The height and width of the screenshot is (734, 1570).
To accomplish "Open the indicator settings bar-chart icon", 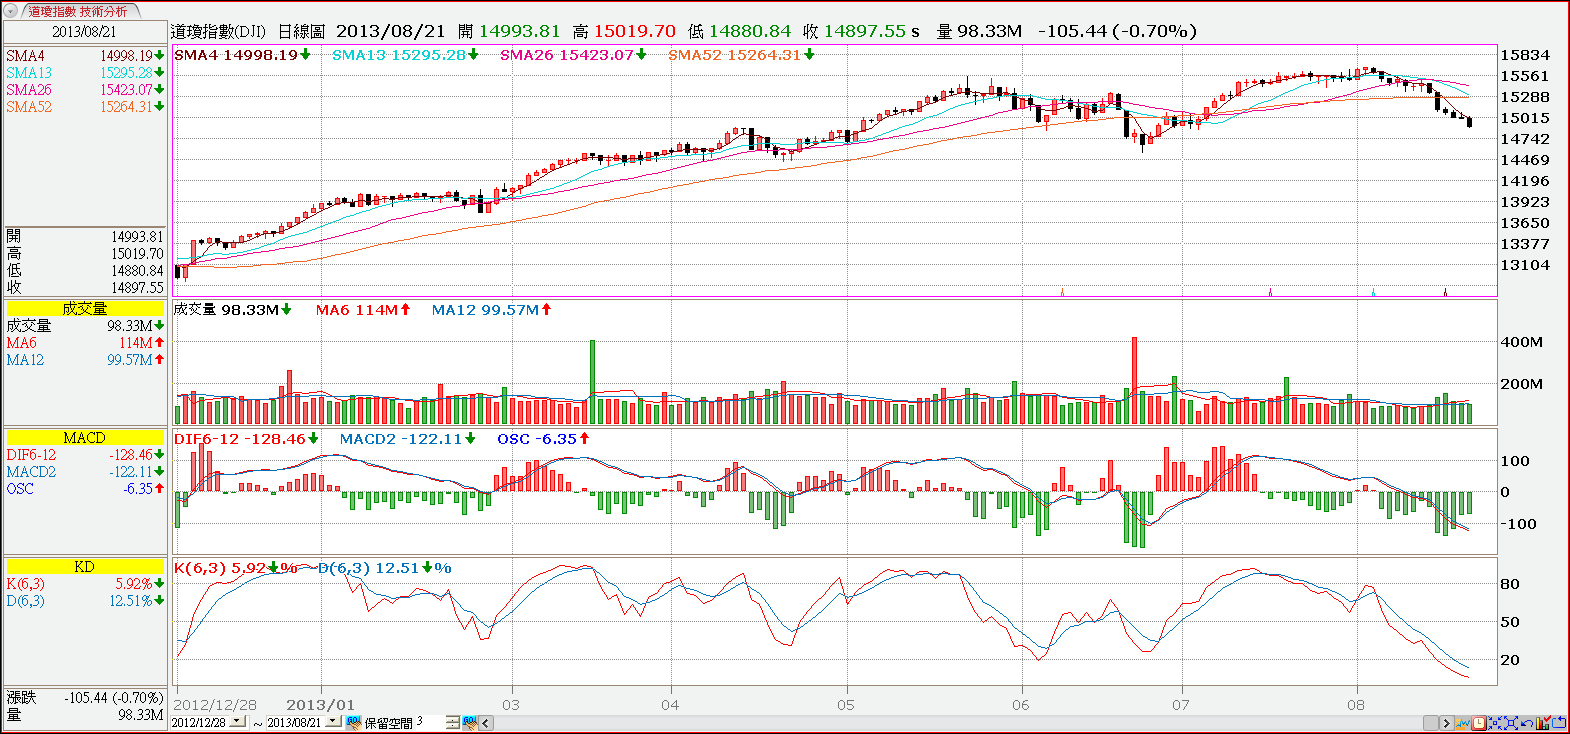I will [1543, 723].
